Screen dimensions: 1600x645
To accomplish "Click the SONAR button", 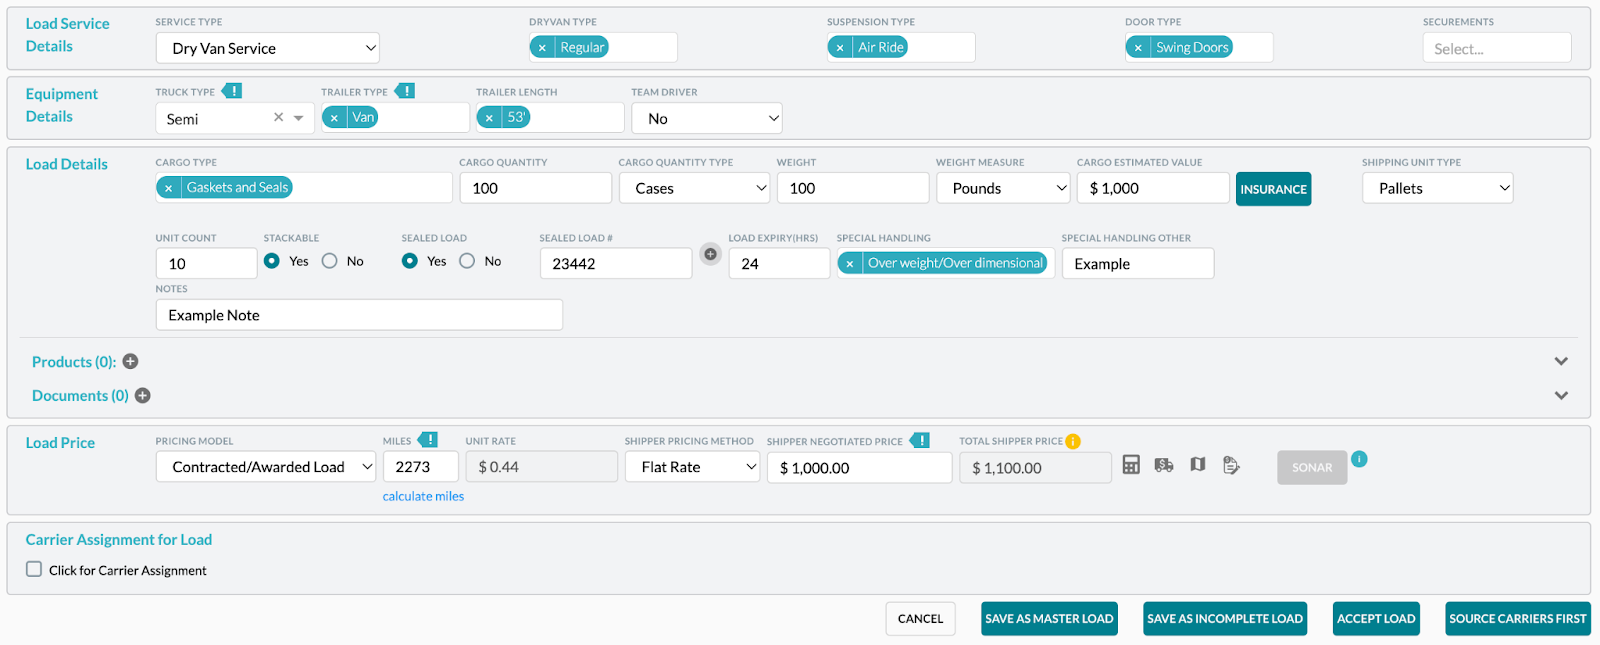I will (x=1312, y=467).
